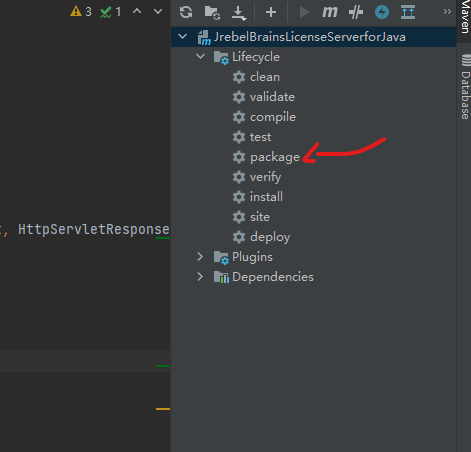471x452 pixels.
Task: Select the site lifecycle goal
Action: 260,217
